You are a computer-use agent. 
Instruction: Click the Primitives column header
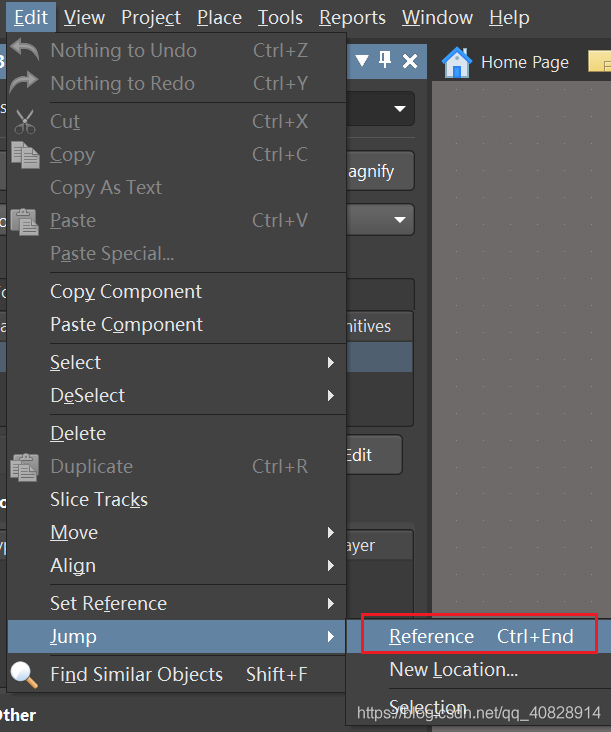tap(379, 326)
